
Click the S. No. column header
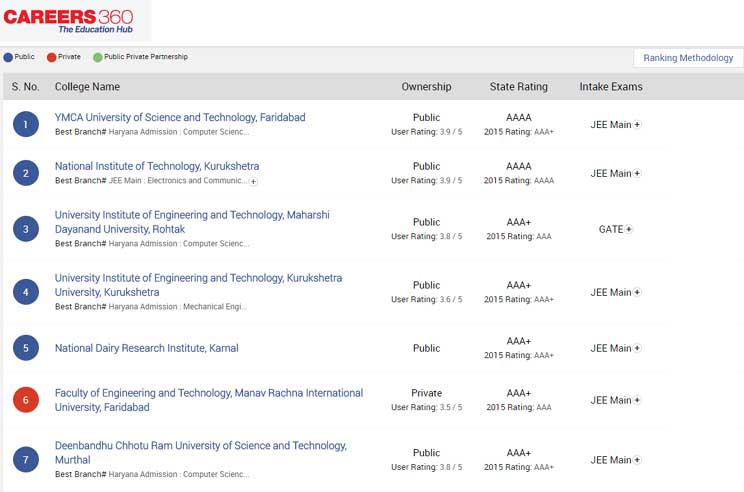(26, 87)
